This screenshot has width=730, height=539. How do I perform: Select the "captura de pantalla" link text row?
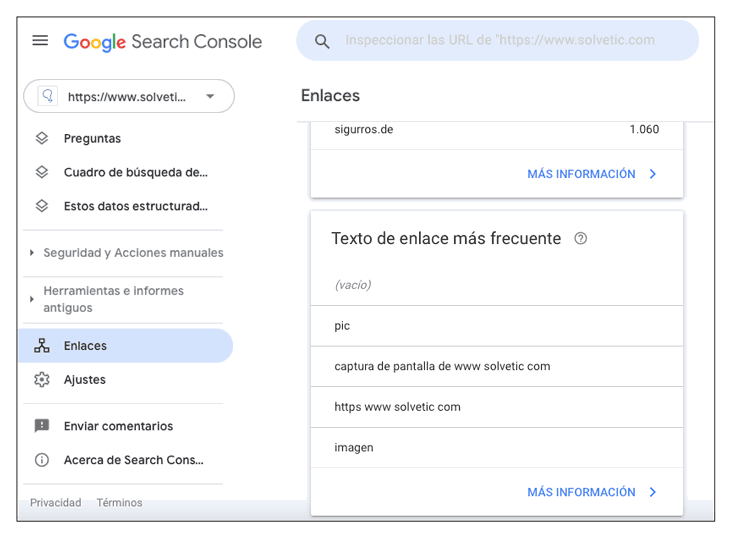442,366
